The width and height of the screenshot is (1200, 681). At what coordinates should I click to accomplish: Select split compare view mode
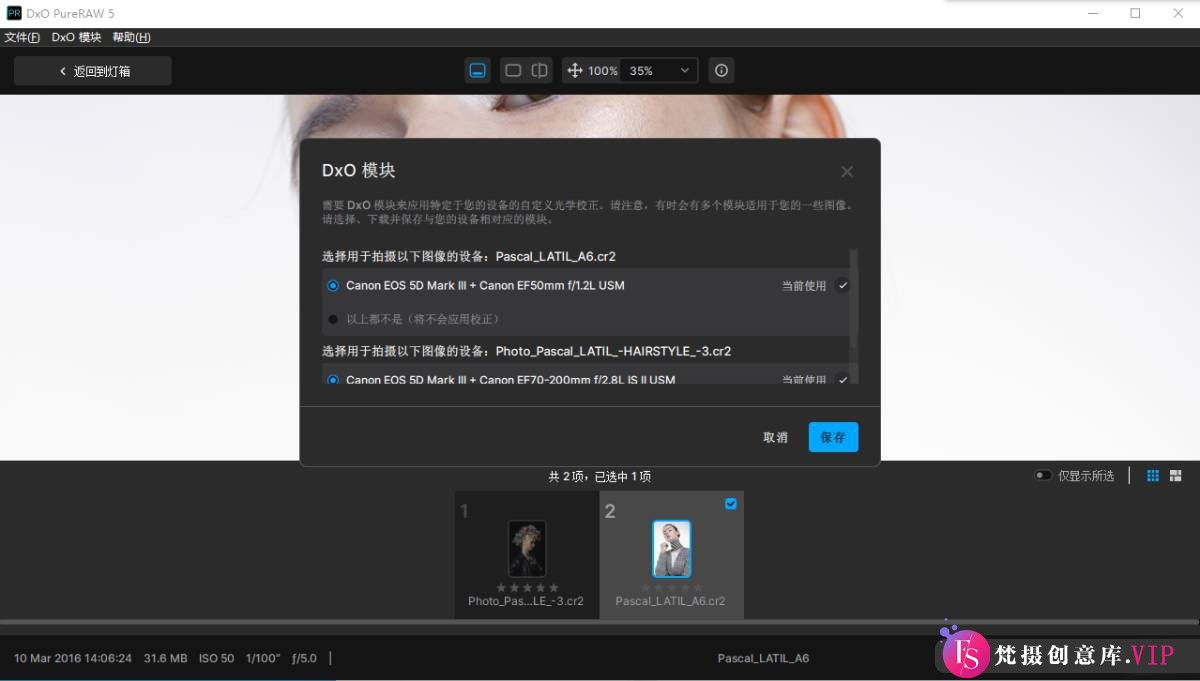pos(540,71)
